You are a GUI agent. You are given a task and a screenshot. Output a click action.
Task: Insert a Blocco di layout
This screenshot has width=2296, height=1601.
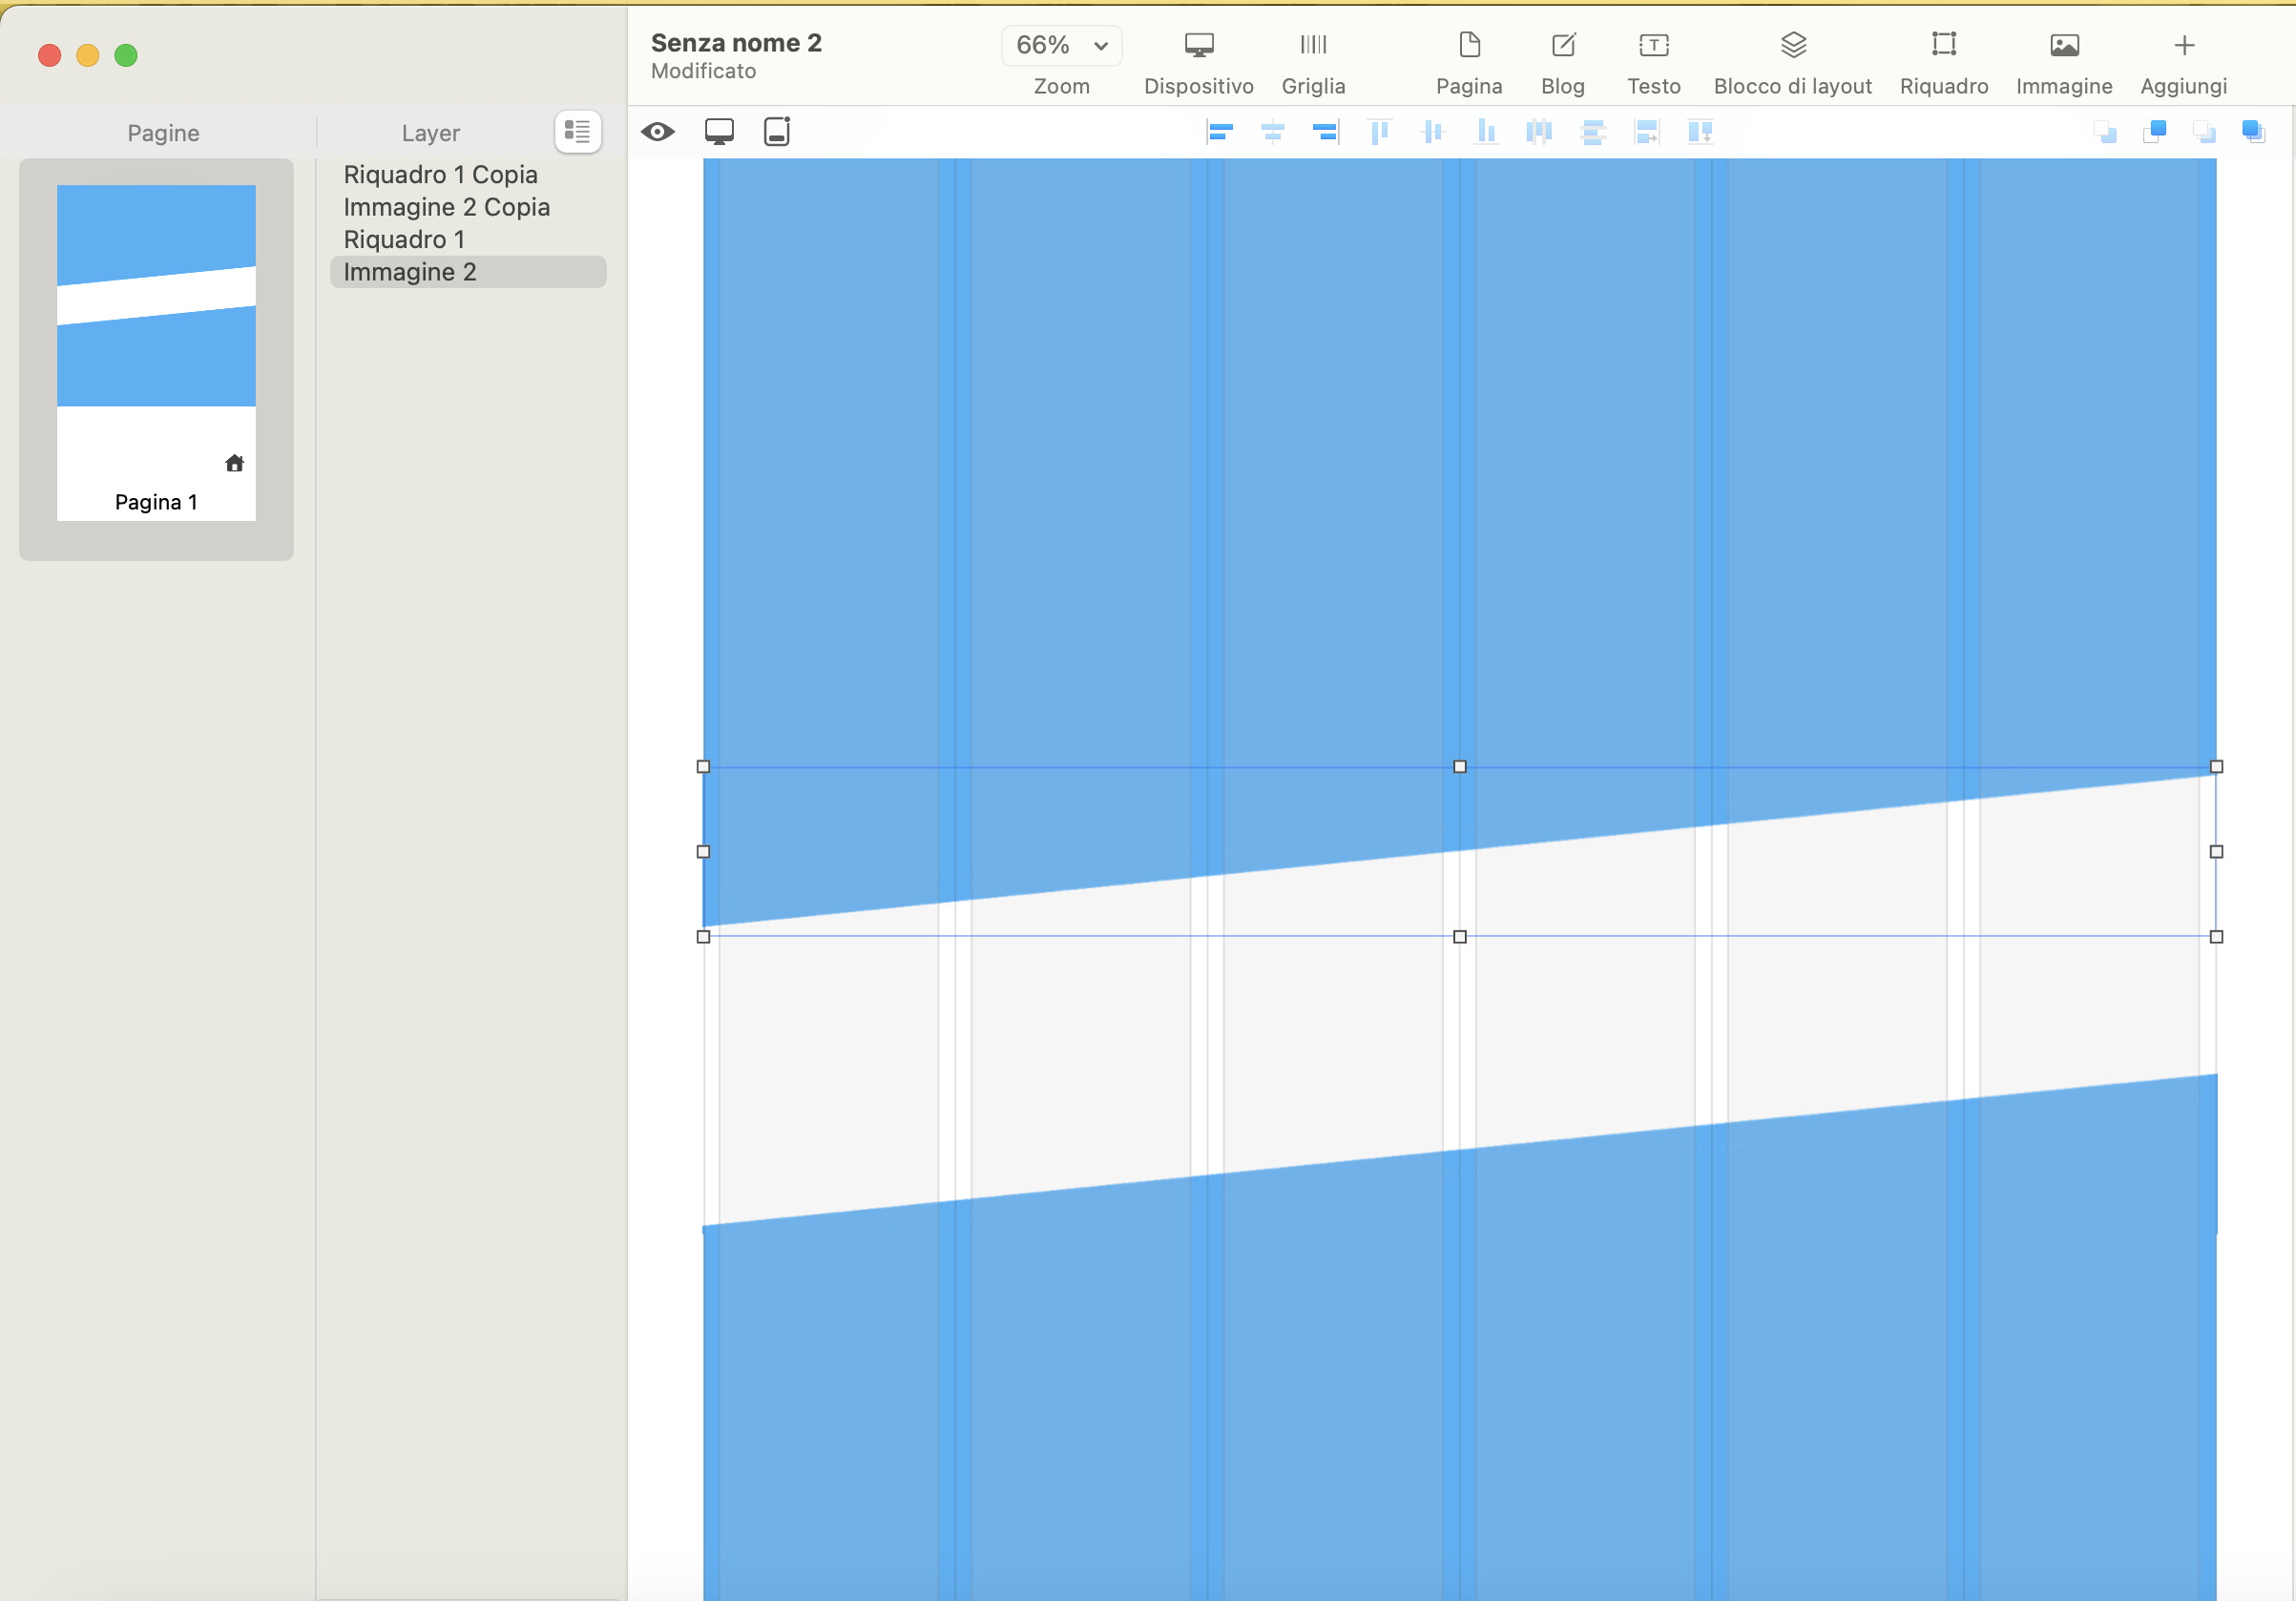coord(1792,62)
